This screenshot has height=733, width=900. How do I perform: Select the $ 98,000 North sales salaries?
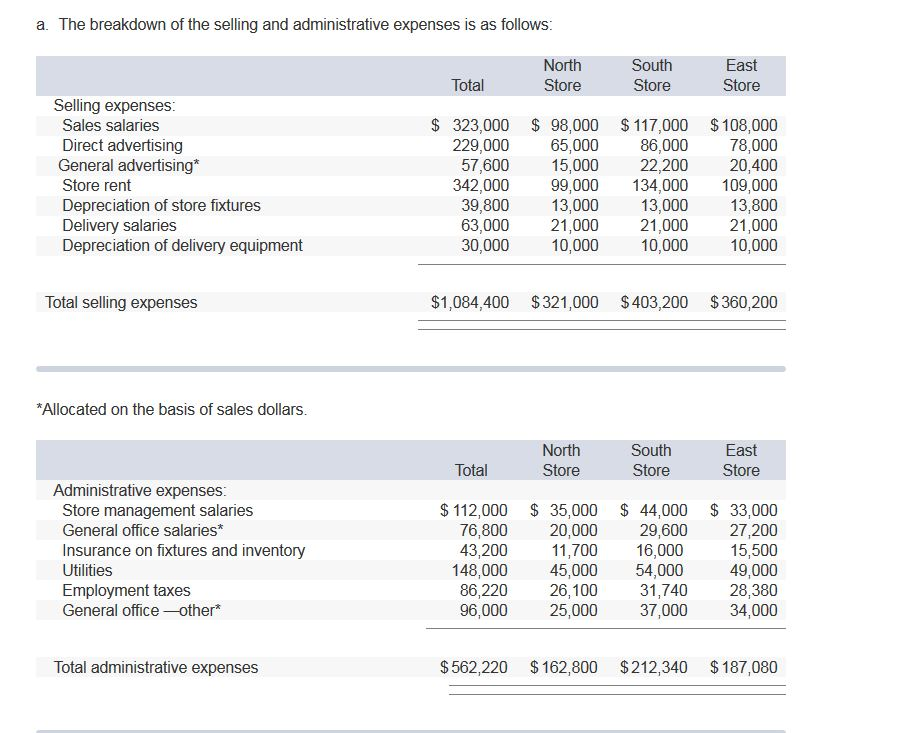[x=564, y=125]
